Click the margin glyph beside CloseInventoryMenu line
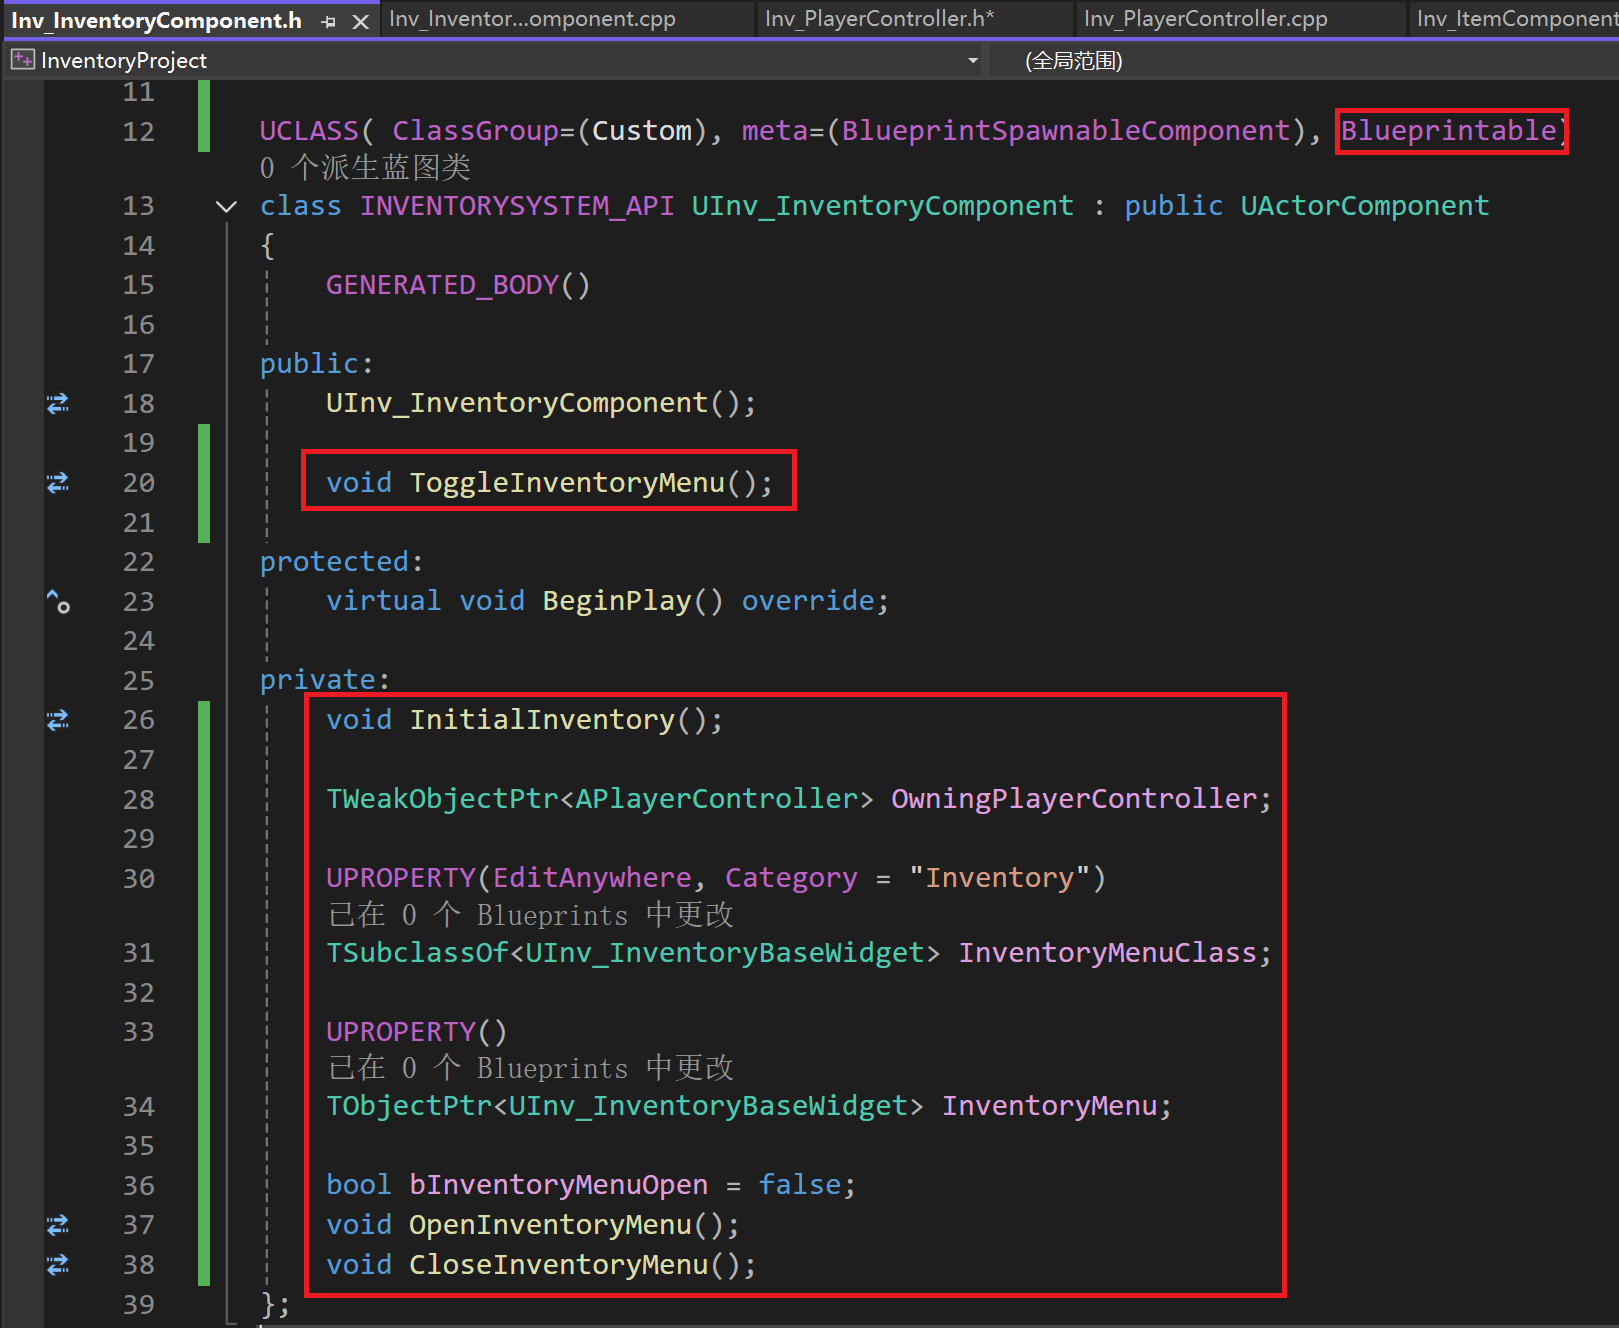 pyautogui.click(x=58, y=1265)
